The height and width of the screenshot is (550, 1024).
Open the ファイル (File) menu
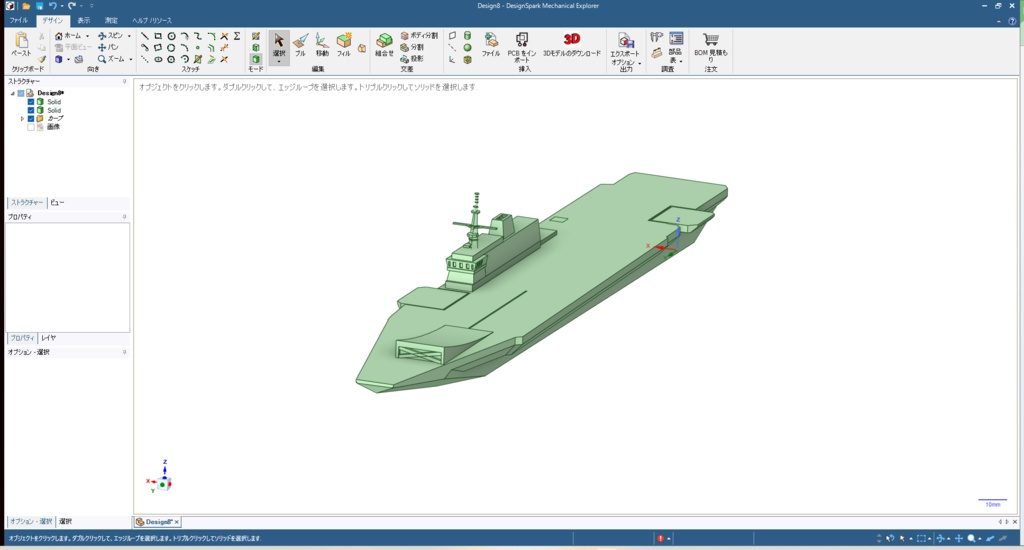(18, 20)
